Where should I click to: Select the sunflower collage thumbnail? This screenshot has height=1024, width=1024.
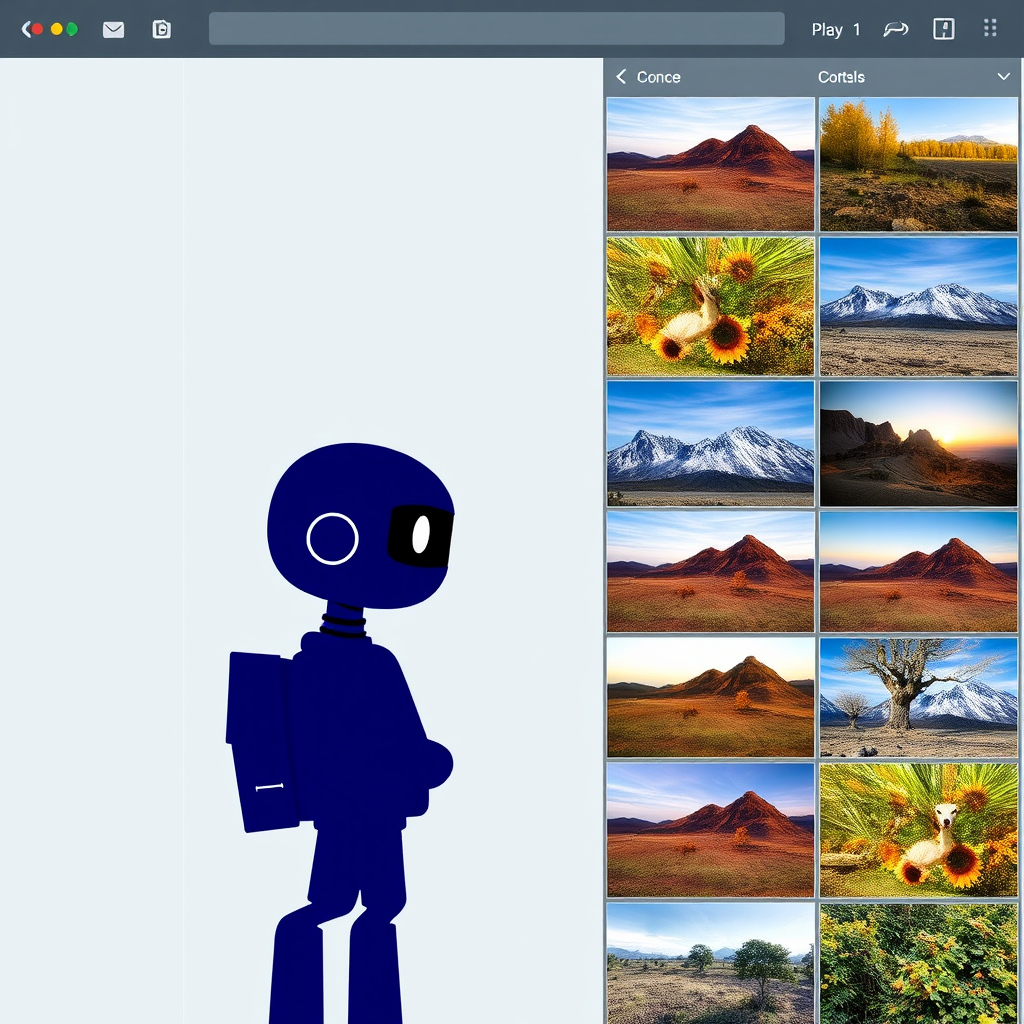tap(709, 306)
